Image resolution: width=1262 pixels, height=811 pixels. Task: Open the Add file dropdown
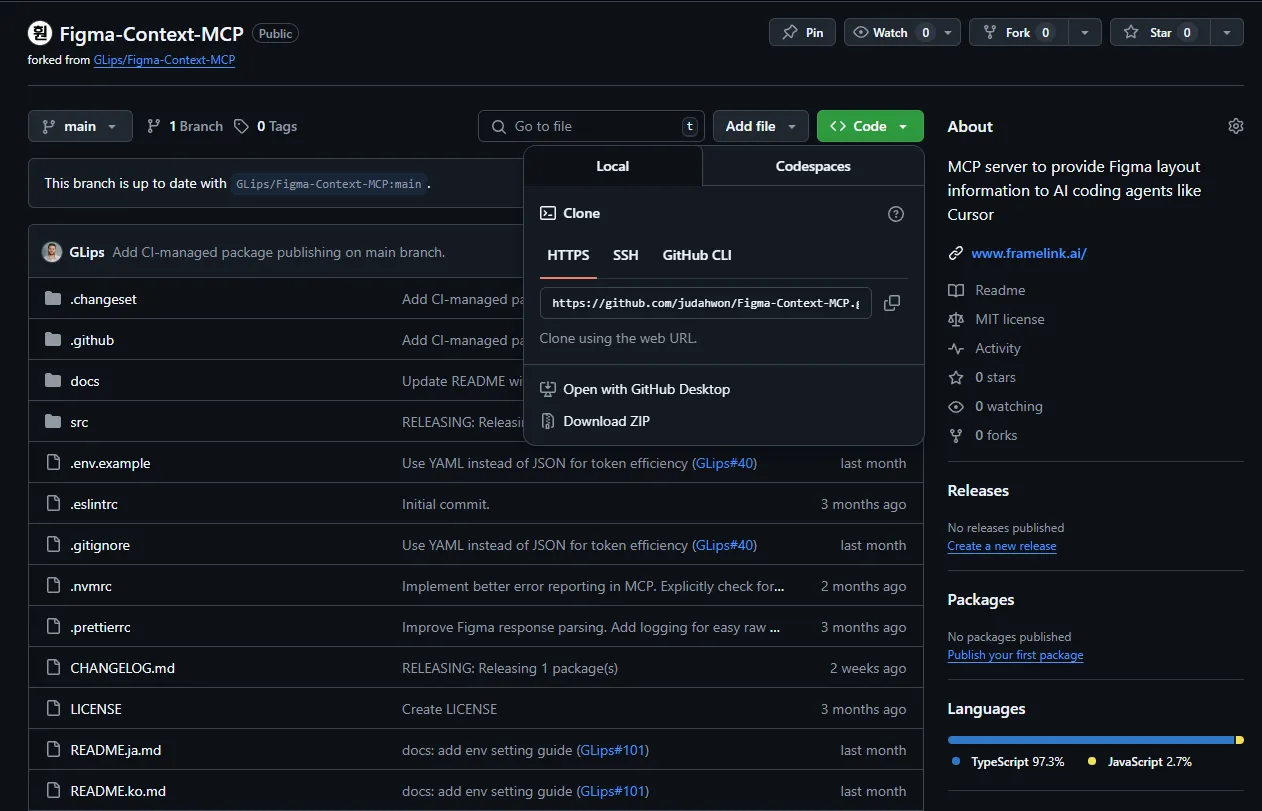[760, 126]
